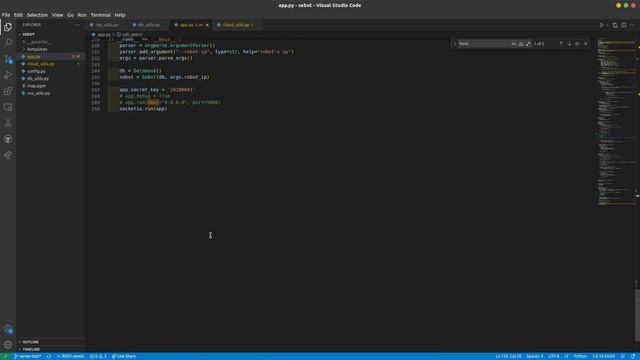Screen dimensions: 640x360
Task: Open the GitHub view in activity bar
Action: click(x=8, y=139)
